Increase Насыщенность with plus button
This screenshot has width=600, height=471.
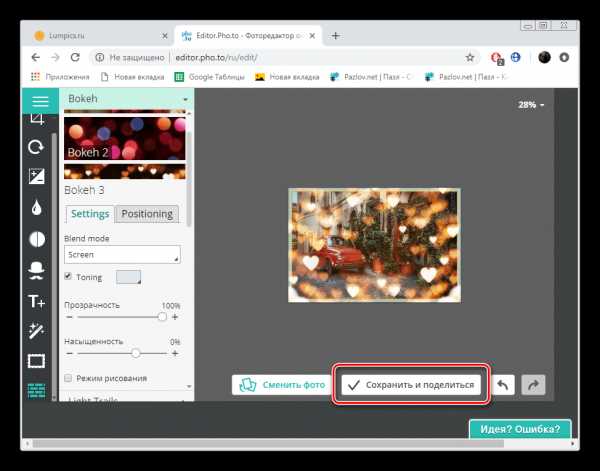175,353
